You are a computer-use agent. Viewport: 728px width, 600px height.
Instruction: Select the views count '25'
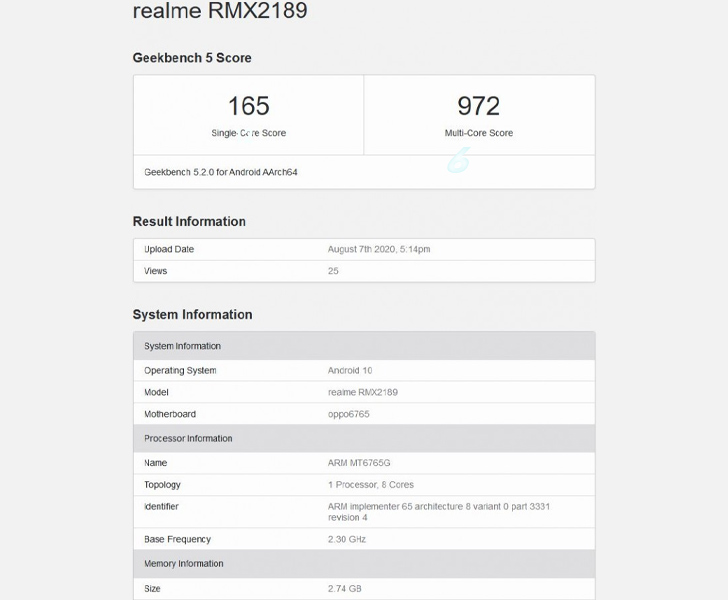click(333, 271)
